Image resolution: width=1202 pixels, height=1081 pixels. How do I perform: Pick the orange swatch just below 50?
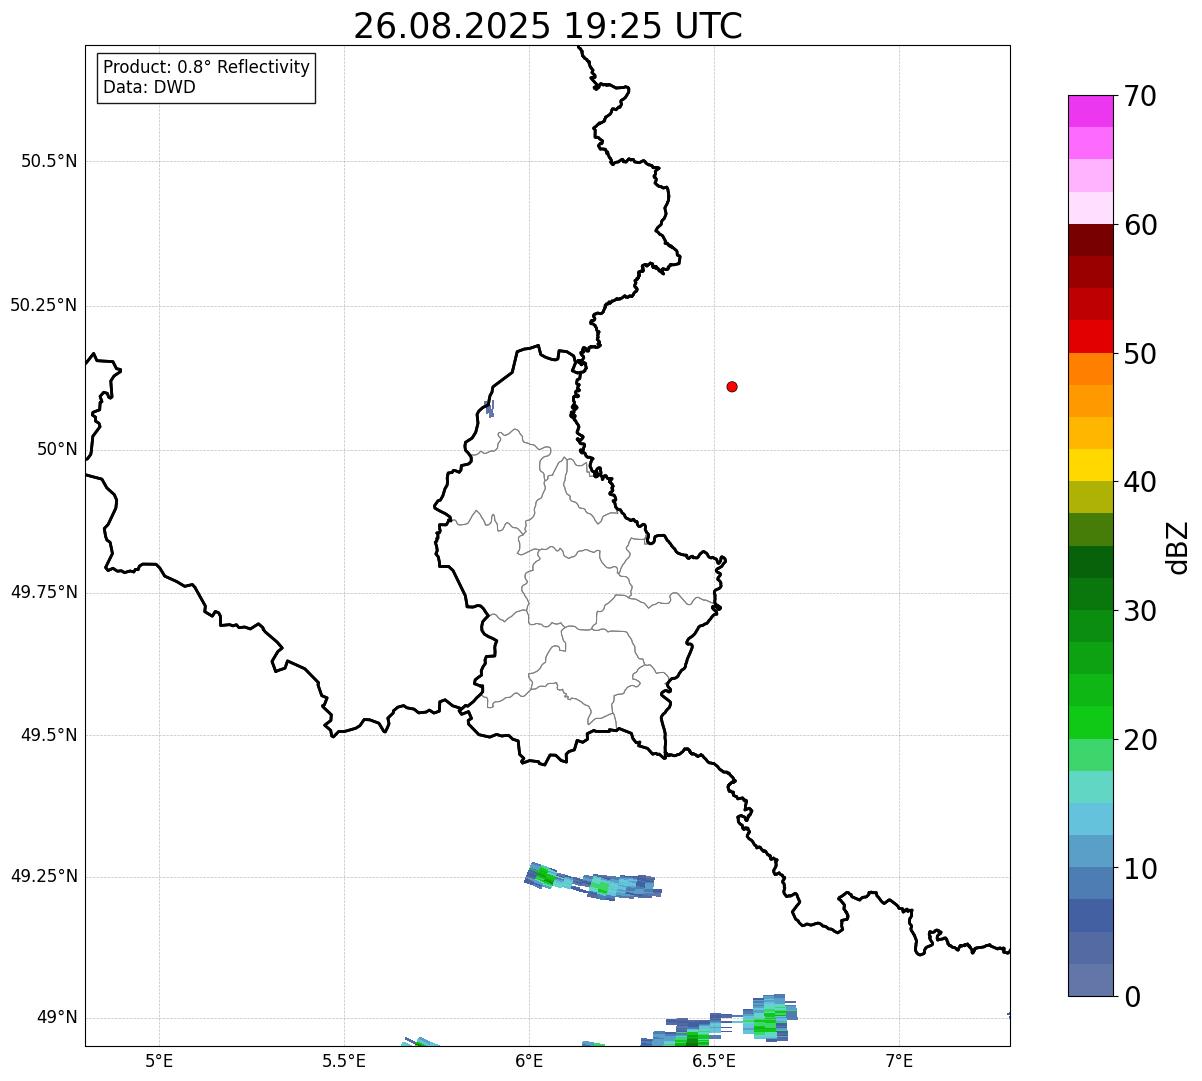[x=1090, y=369]
